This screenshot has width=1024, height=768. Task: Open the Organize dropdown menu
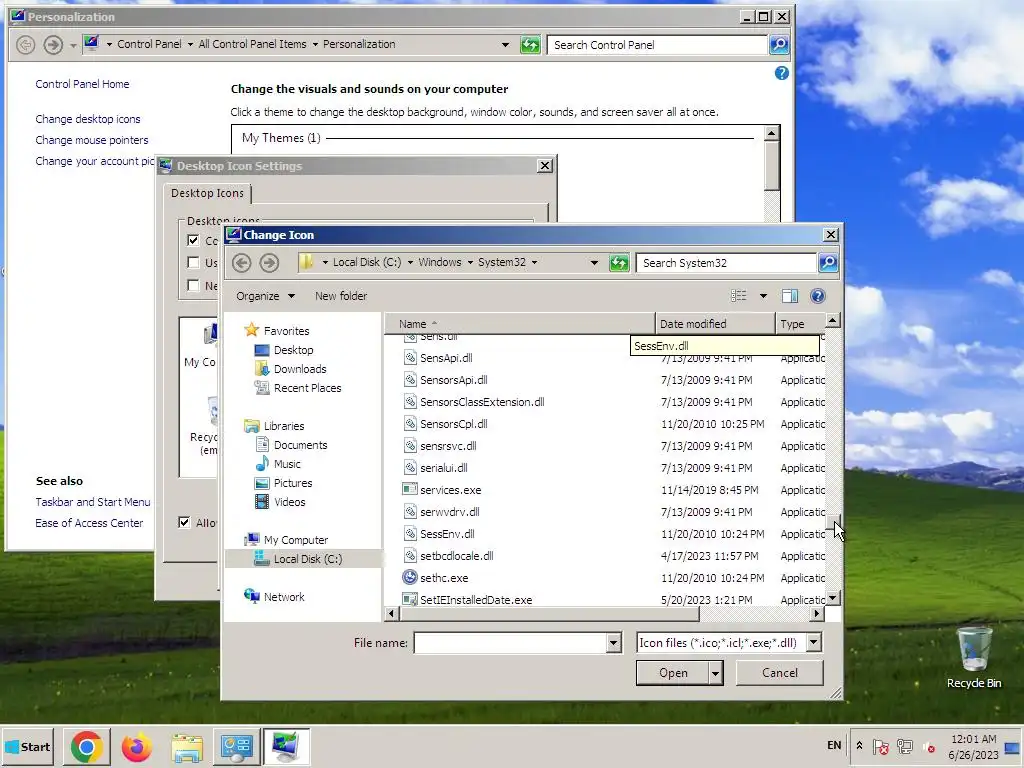click(265, 296)
